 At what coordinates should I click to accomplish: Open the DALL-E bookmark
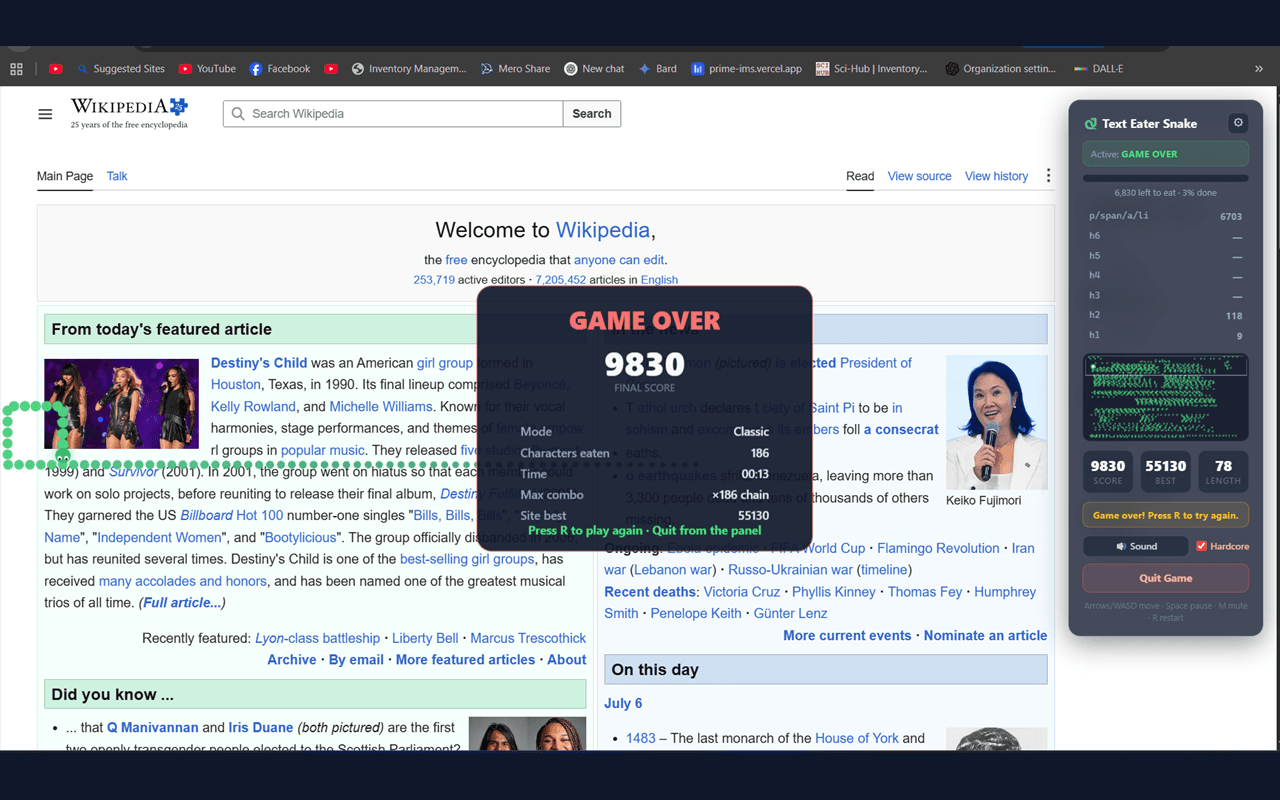[x=1098, y=69]
